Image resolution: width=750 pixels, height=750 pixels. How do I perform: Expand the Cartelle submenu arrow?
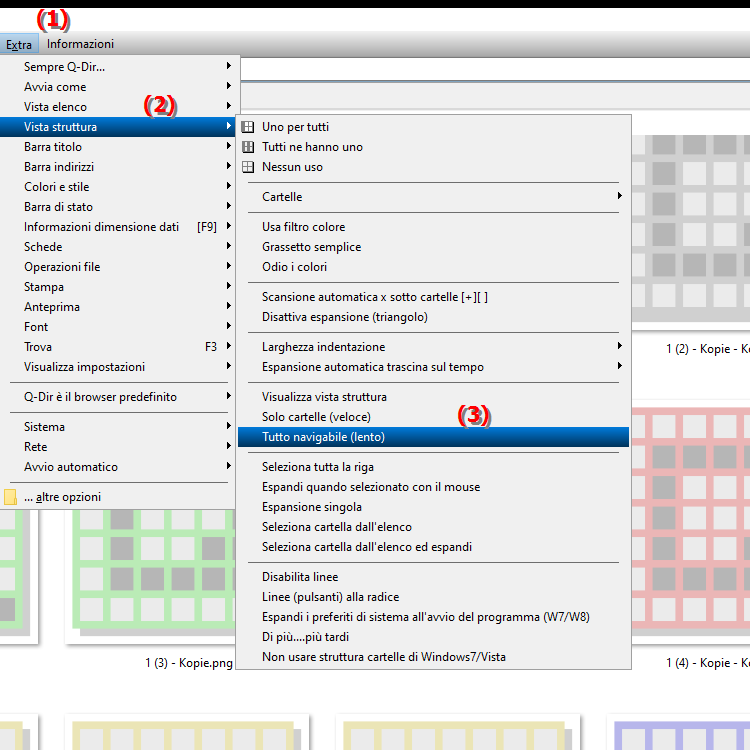(619, 196)
